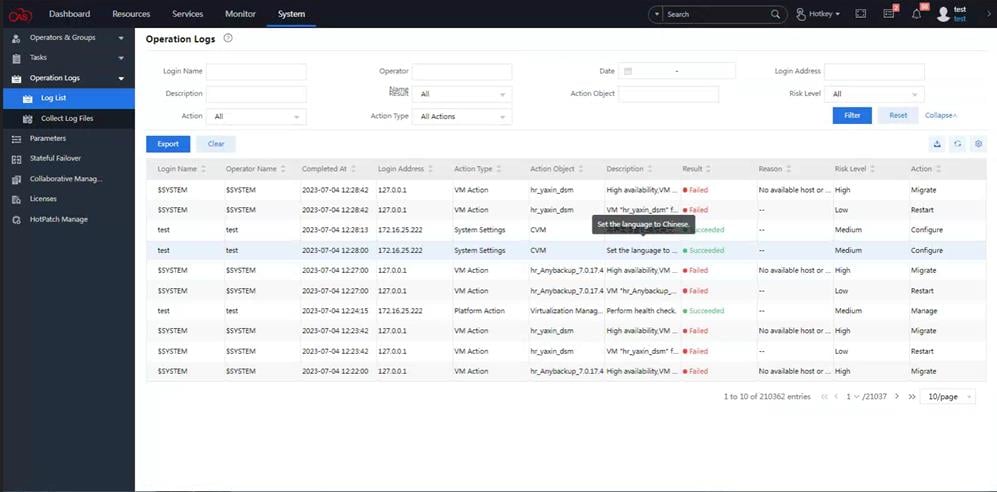Toggle fullscreen icon in top bar
The height and width of the screenshot is (492, 997).
click(860, 14)
